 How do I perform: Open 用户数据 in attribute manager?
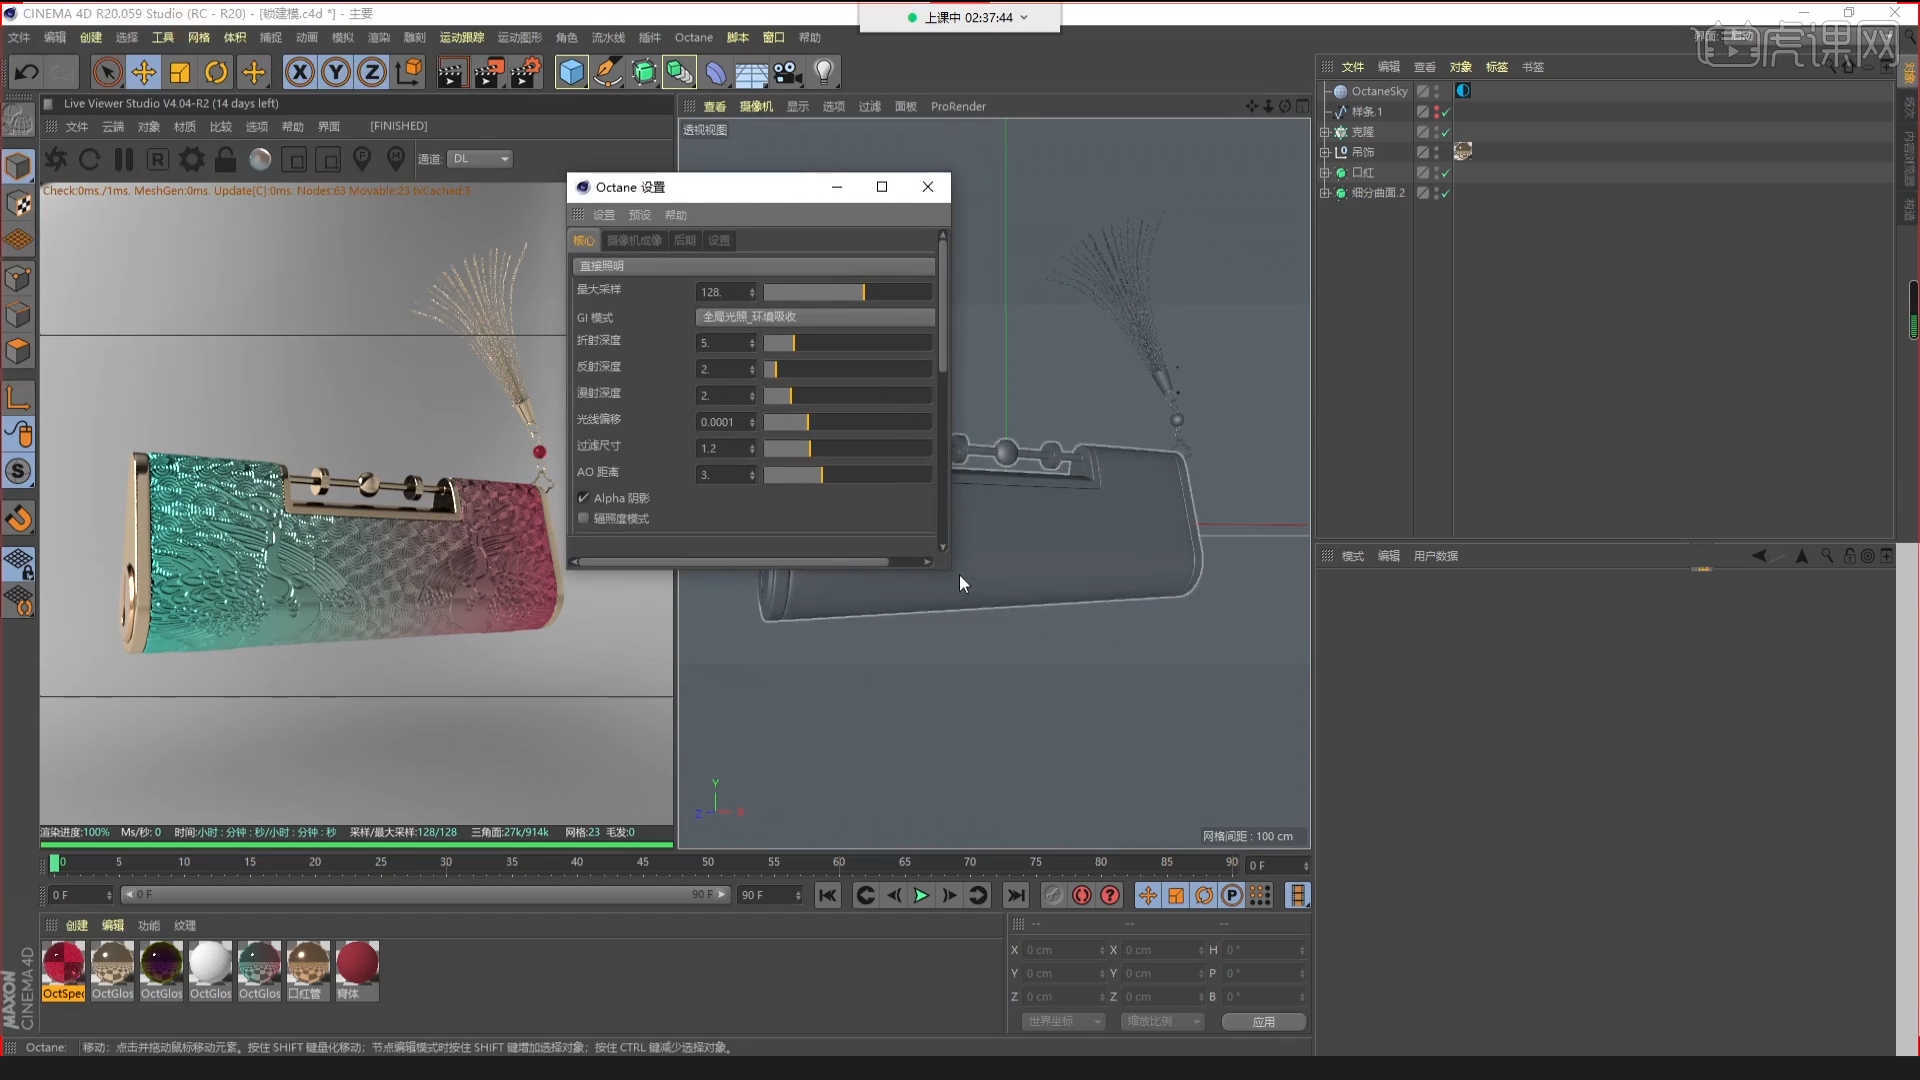click(1436, 556)
